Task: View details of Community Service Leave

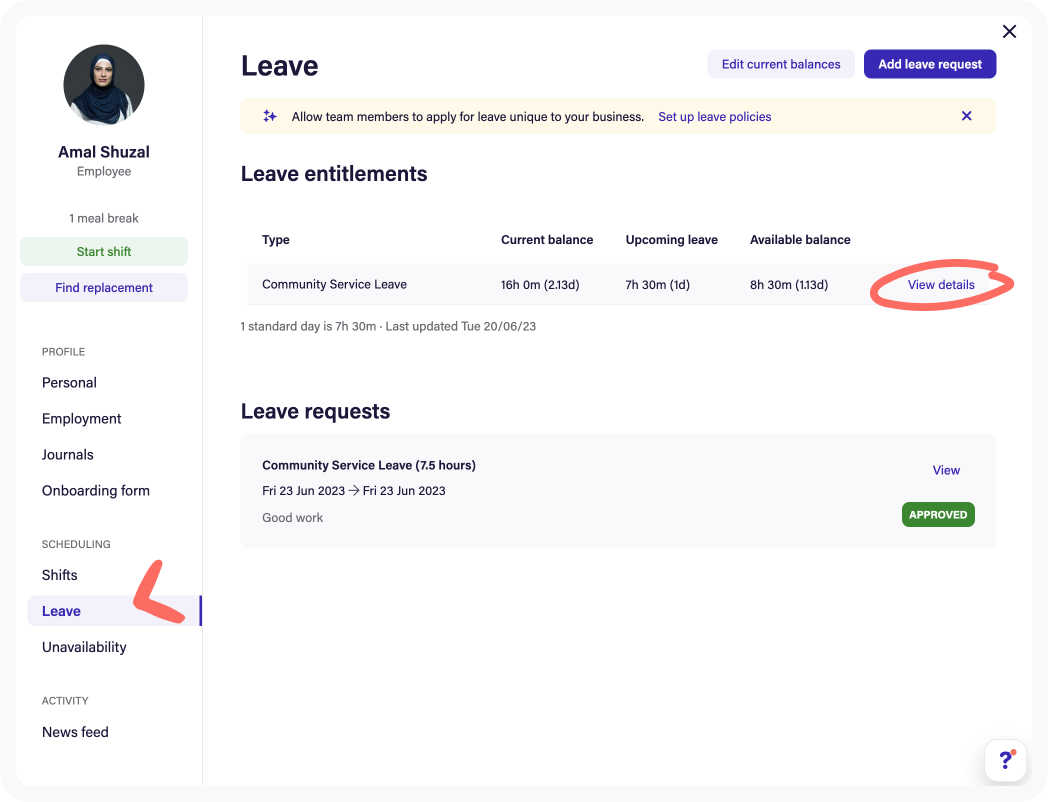Action: tap(941, 285)
